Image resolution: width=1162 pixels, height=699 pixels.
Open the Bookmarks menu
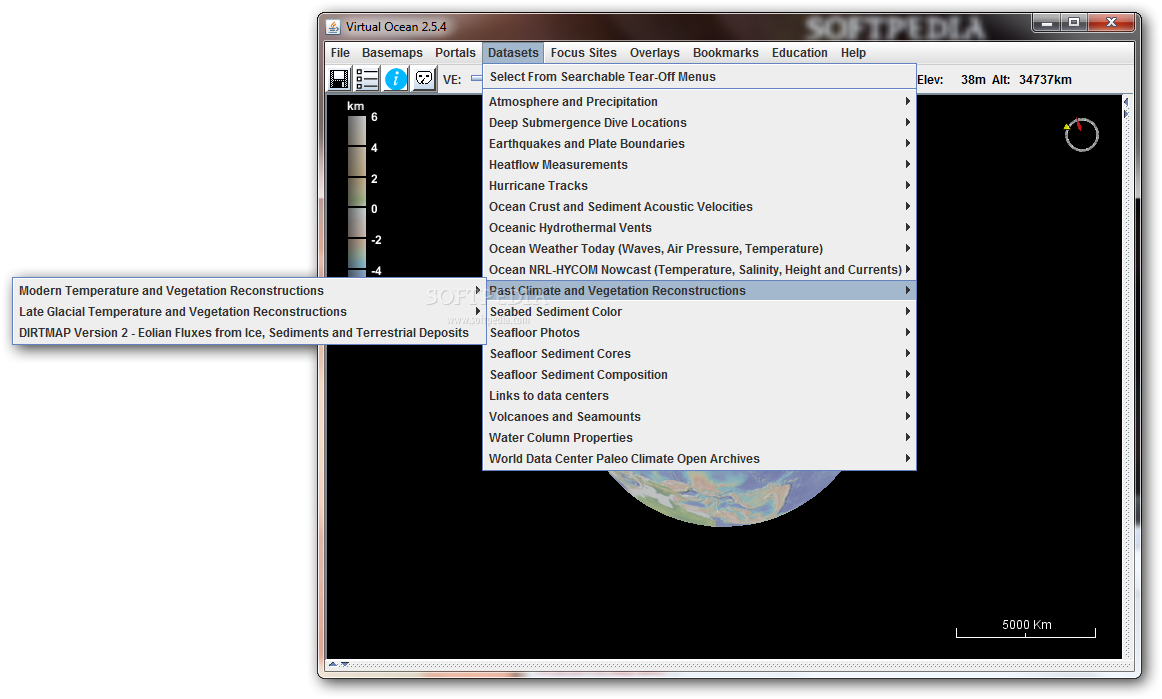pos(726,53)
